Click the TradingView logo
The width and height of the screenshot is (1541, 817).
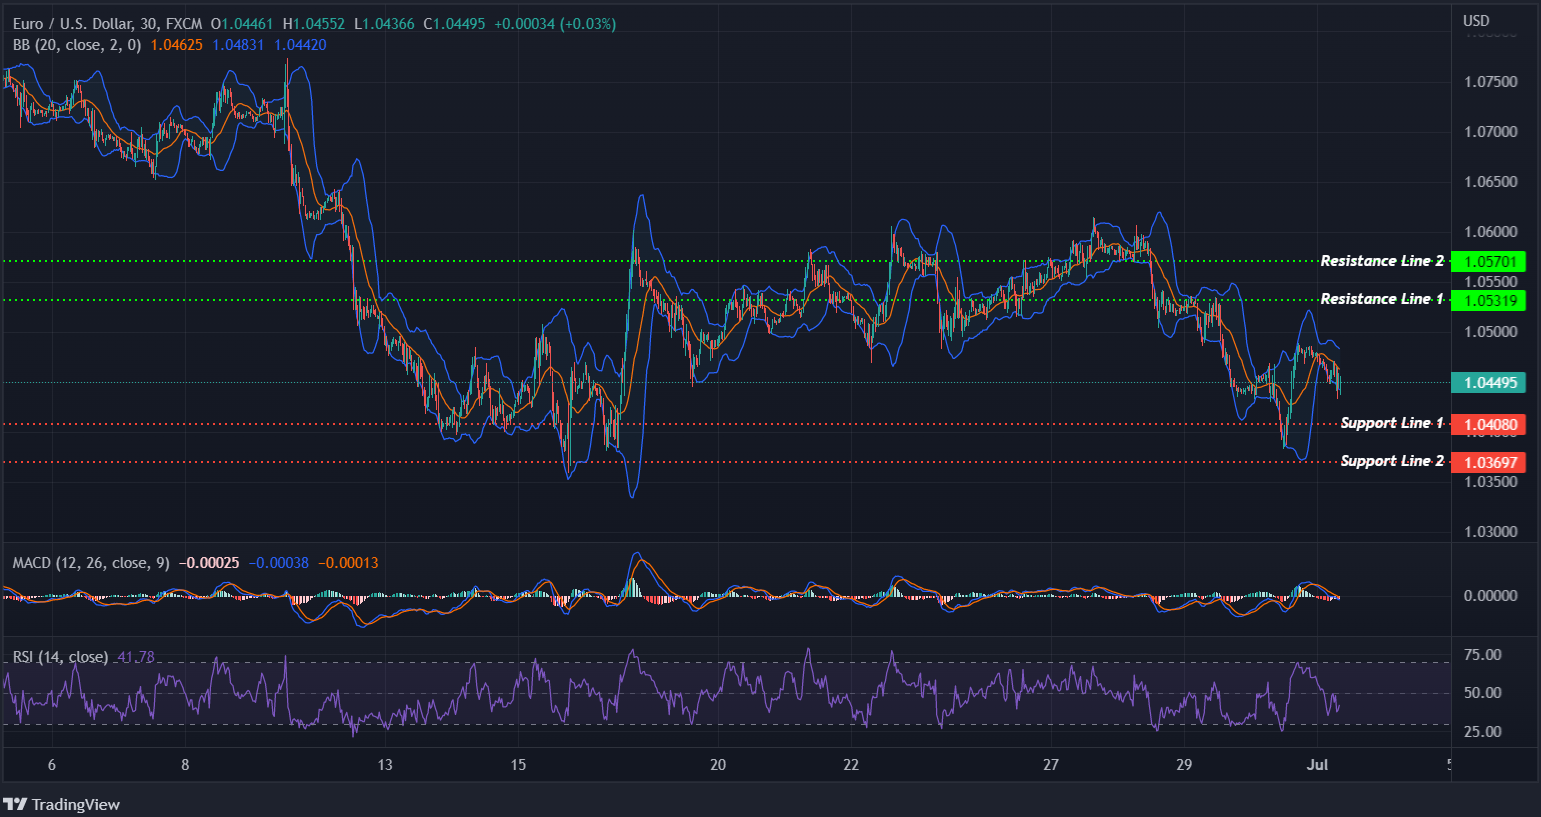(63, 804)
